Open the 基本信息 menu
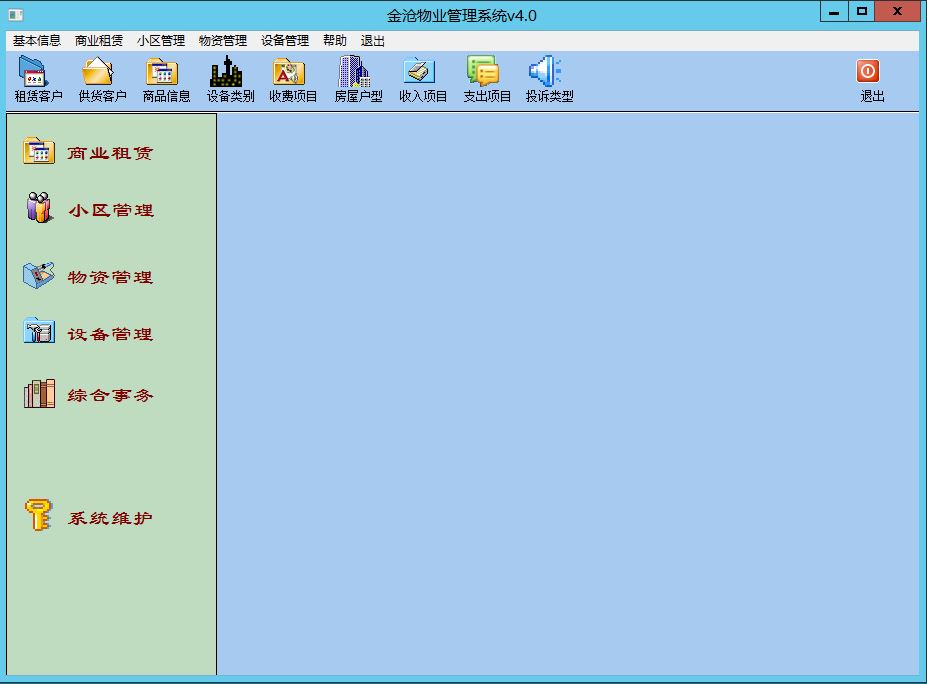 tap(37, 41)
